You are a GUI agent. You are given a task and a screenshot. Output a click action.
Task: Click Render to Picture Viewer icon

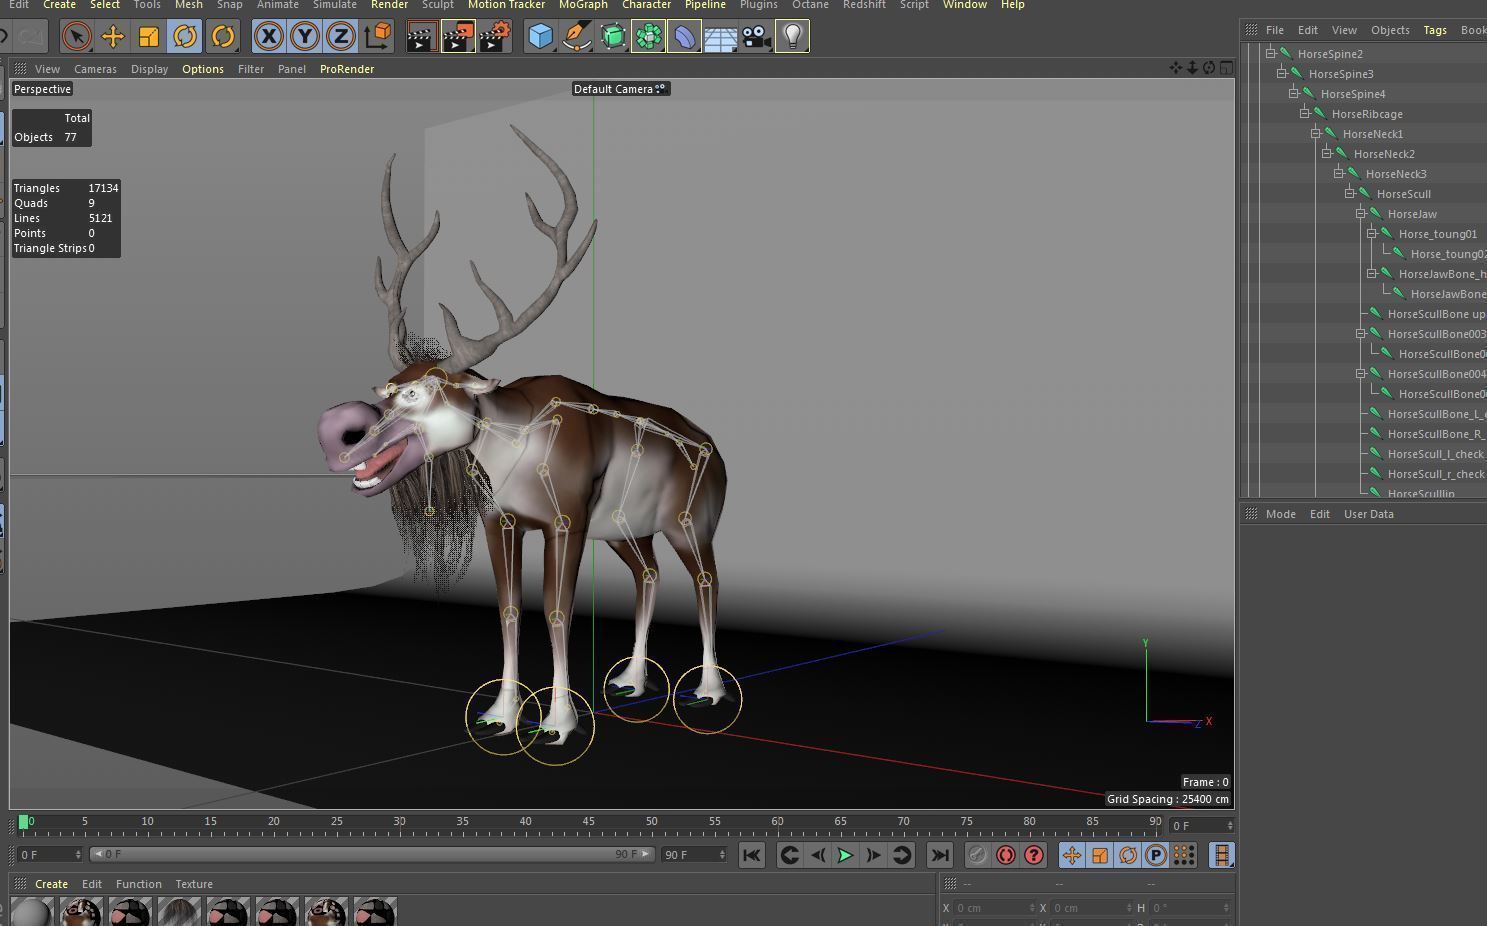click(x=458, y=37)
